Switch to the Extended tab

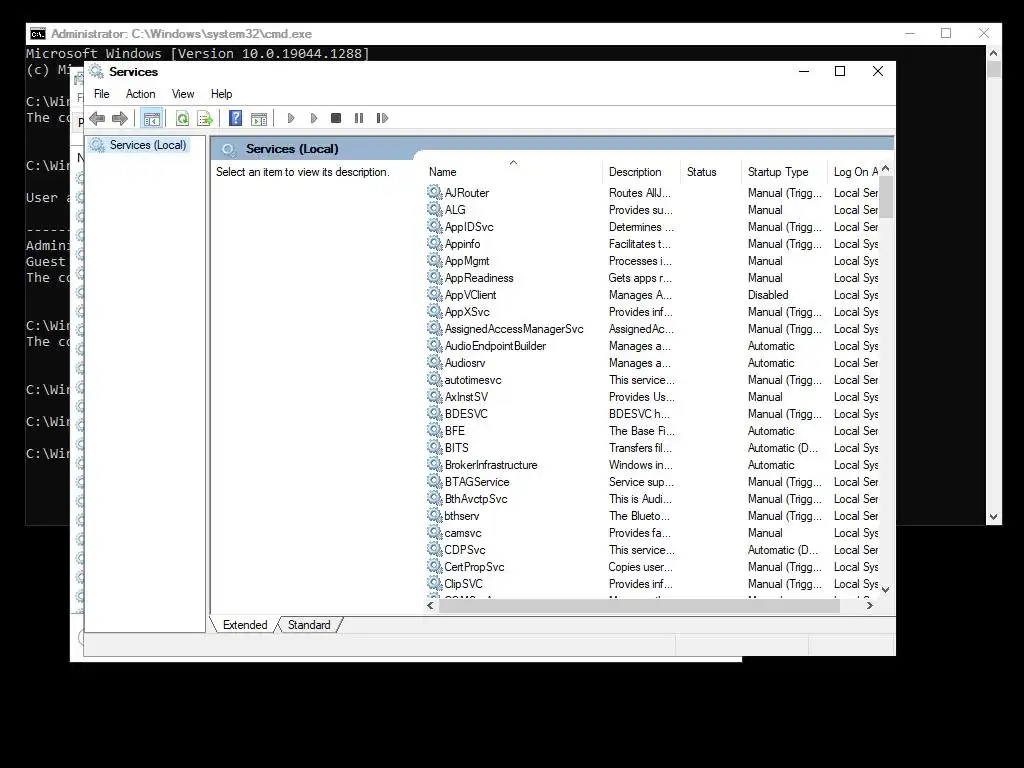[245, 625]
